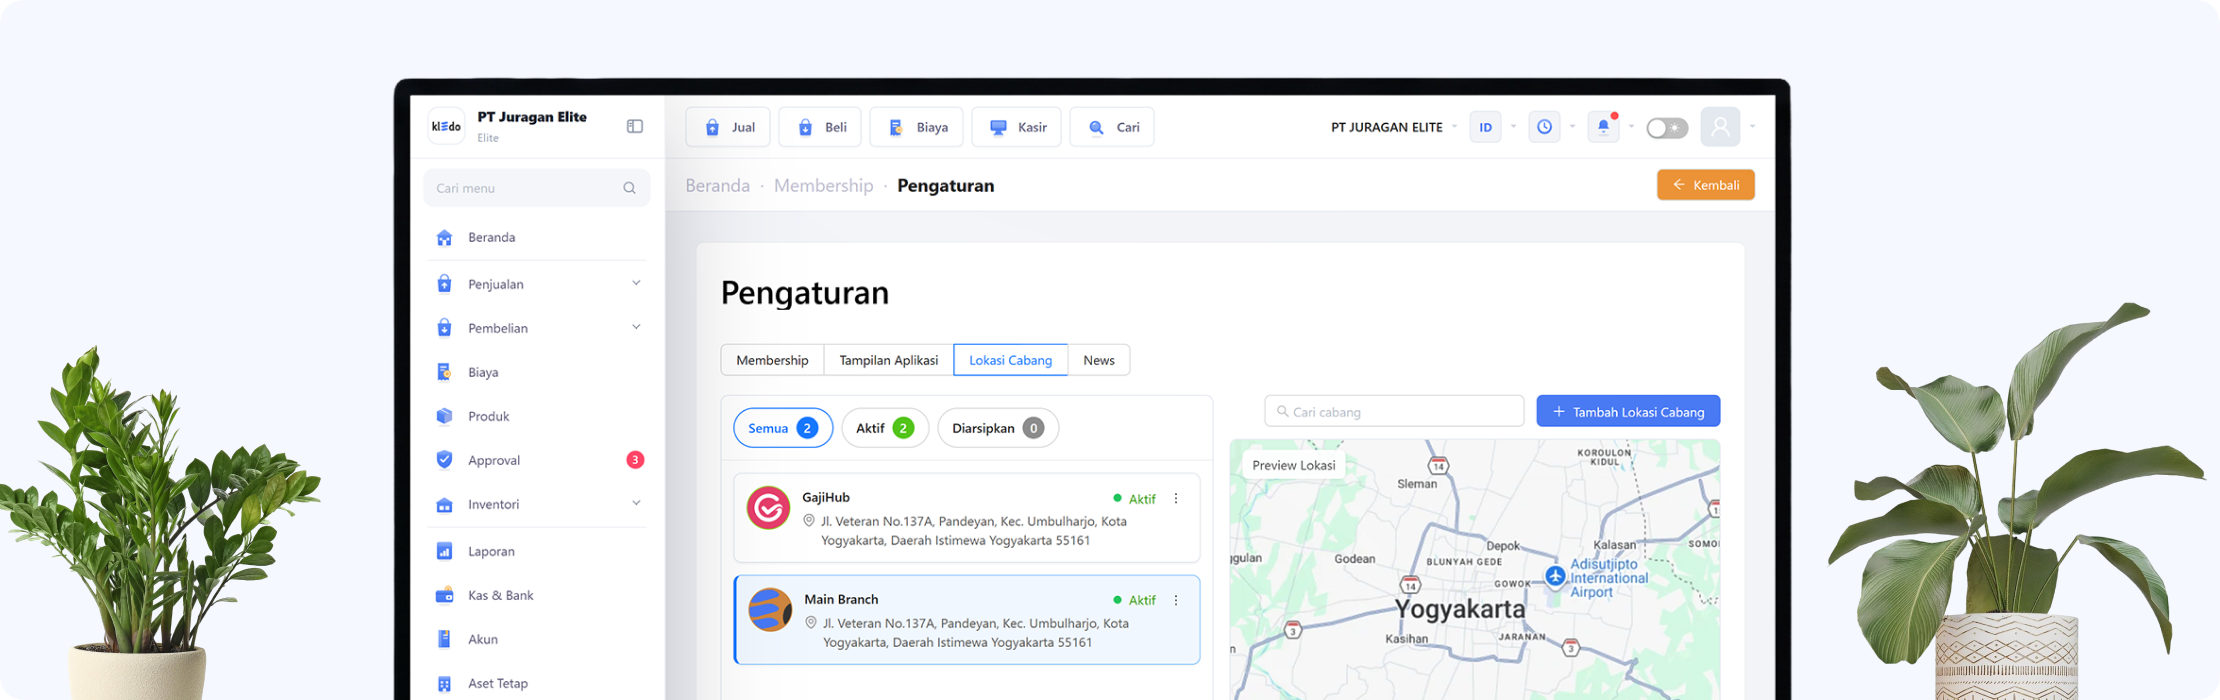Click the search magnifier in Cari menu
Screen dimensions: 2220x700
[629, 188]
